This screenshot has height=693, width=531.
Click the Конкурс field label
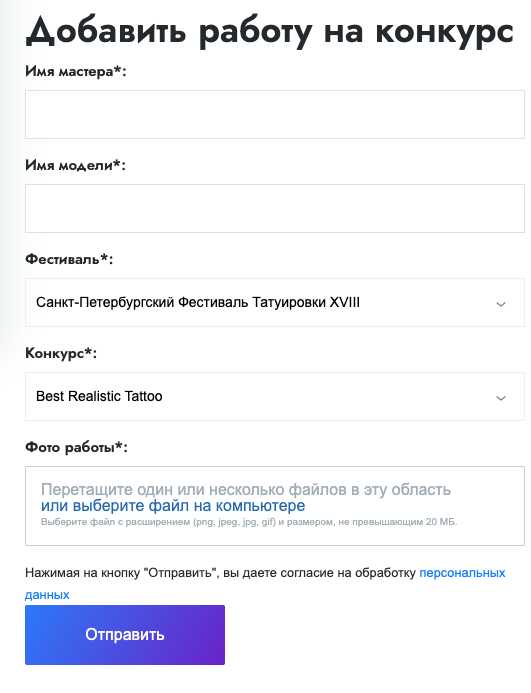61,353
